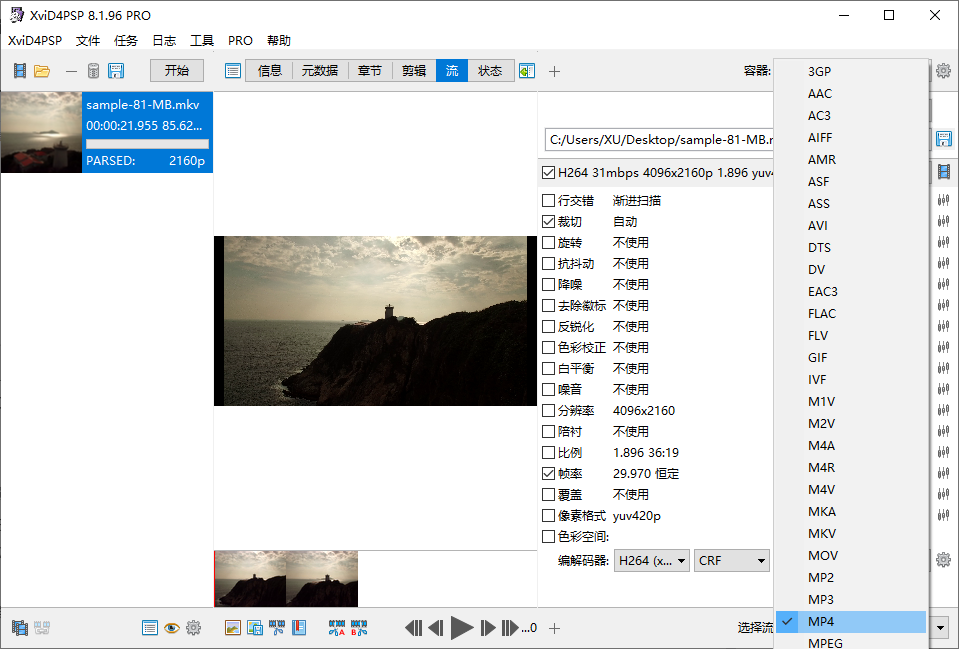Screen dimensions: 959x649
Task: Click the gear icon next to container dropdown
Action: 943,71
